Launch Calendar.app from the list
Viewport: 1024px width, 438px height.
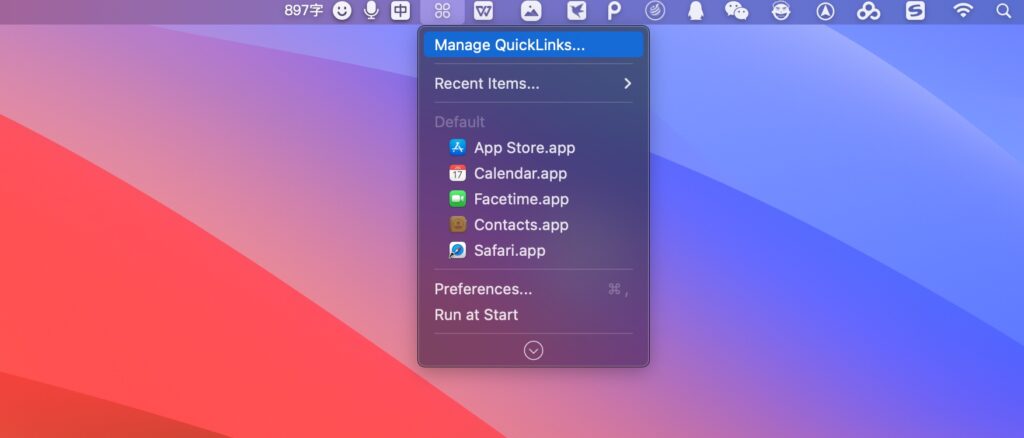pyautogui.click(x=520, y=174)
